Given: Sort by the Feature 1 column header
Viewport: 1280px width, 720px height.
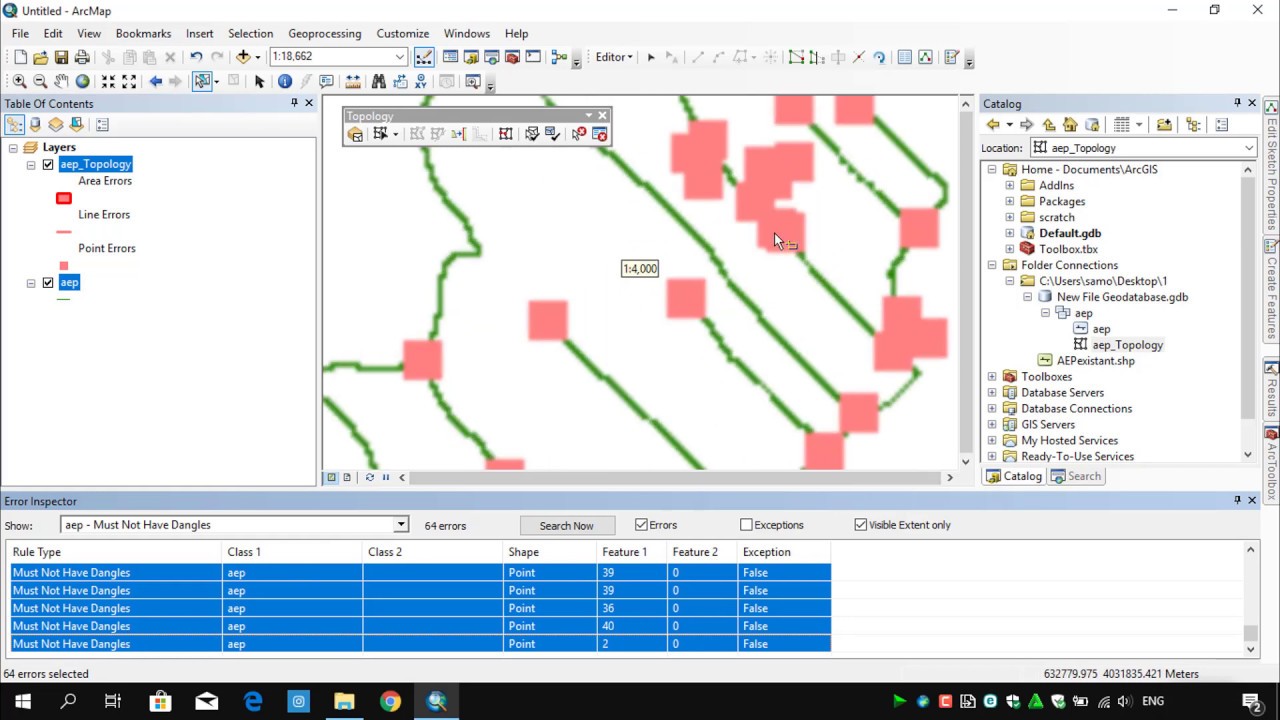Looking at the screenshot, I should click(631, 552).
